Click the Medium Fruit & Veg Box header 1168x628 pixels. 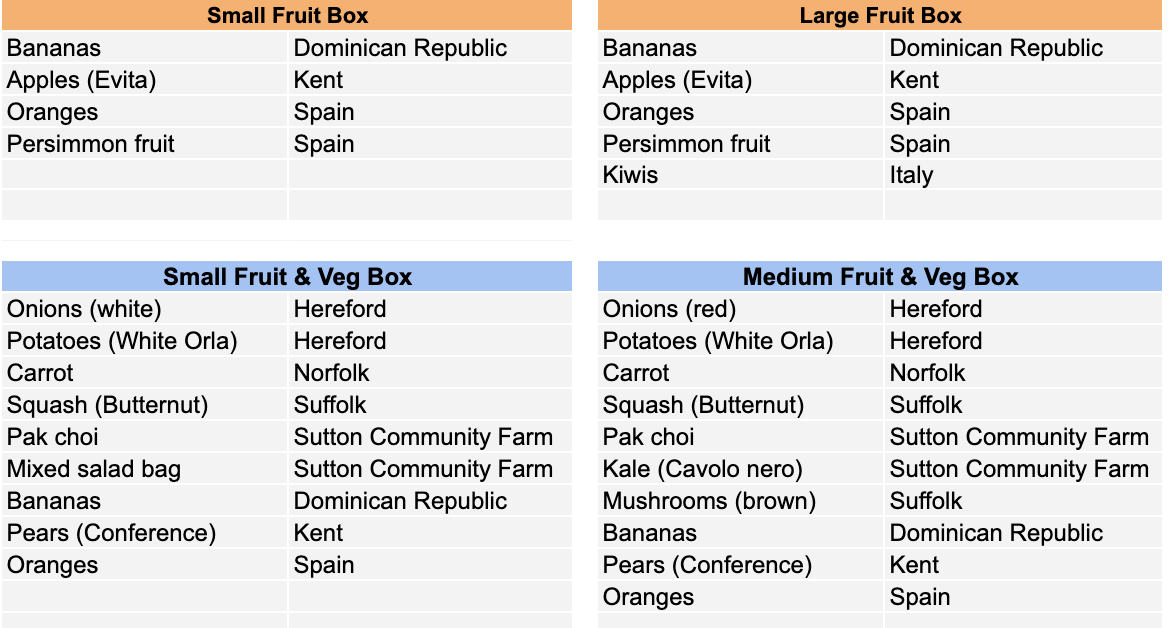coord(880,276)
